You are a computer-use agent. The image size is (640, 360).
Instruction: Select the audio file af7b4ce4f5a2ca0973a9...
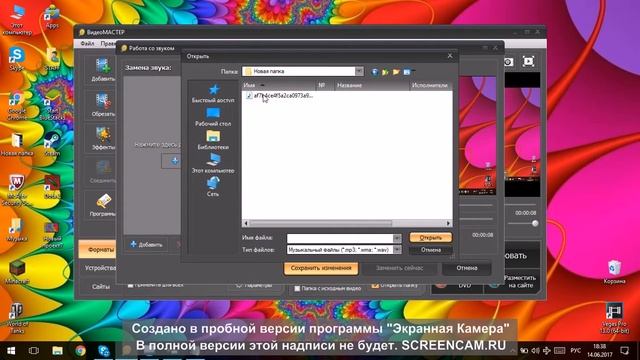pyautogui.click(x=279, y=96)
